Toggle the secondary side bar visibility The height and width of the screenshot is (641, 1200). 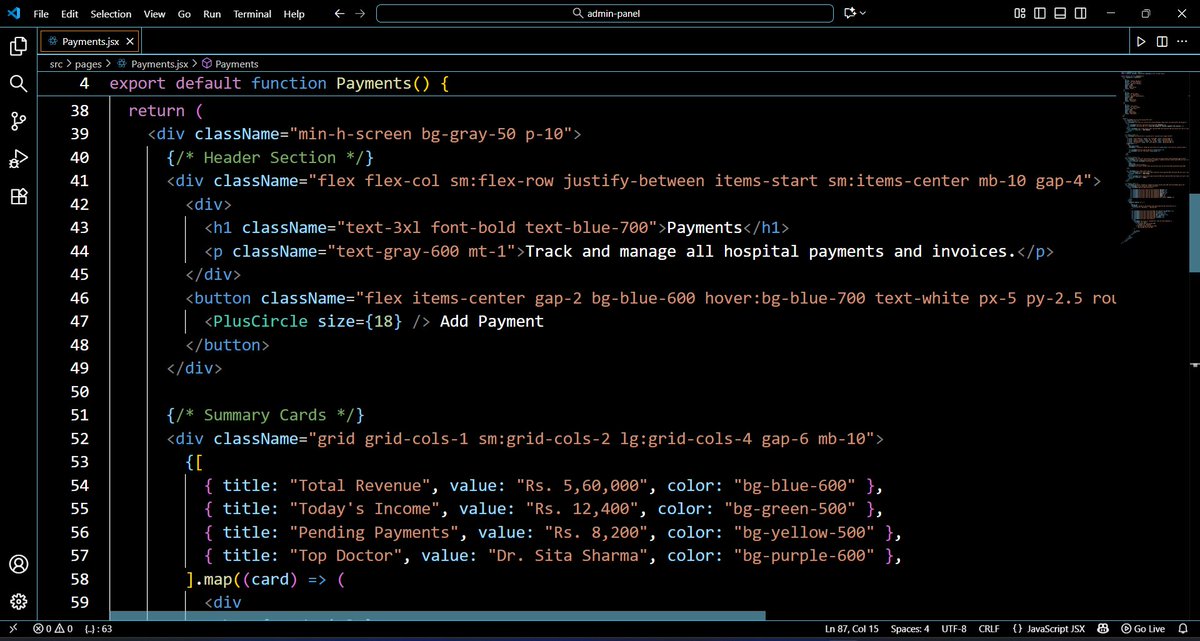pyautogui.click(x=1080, y=13)
